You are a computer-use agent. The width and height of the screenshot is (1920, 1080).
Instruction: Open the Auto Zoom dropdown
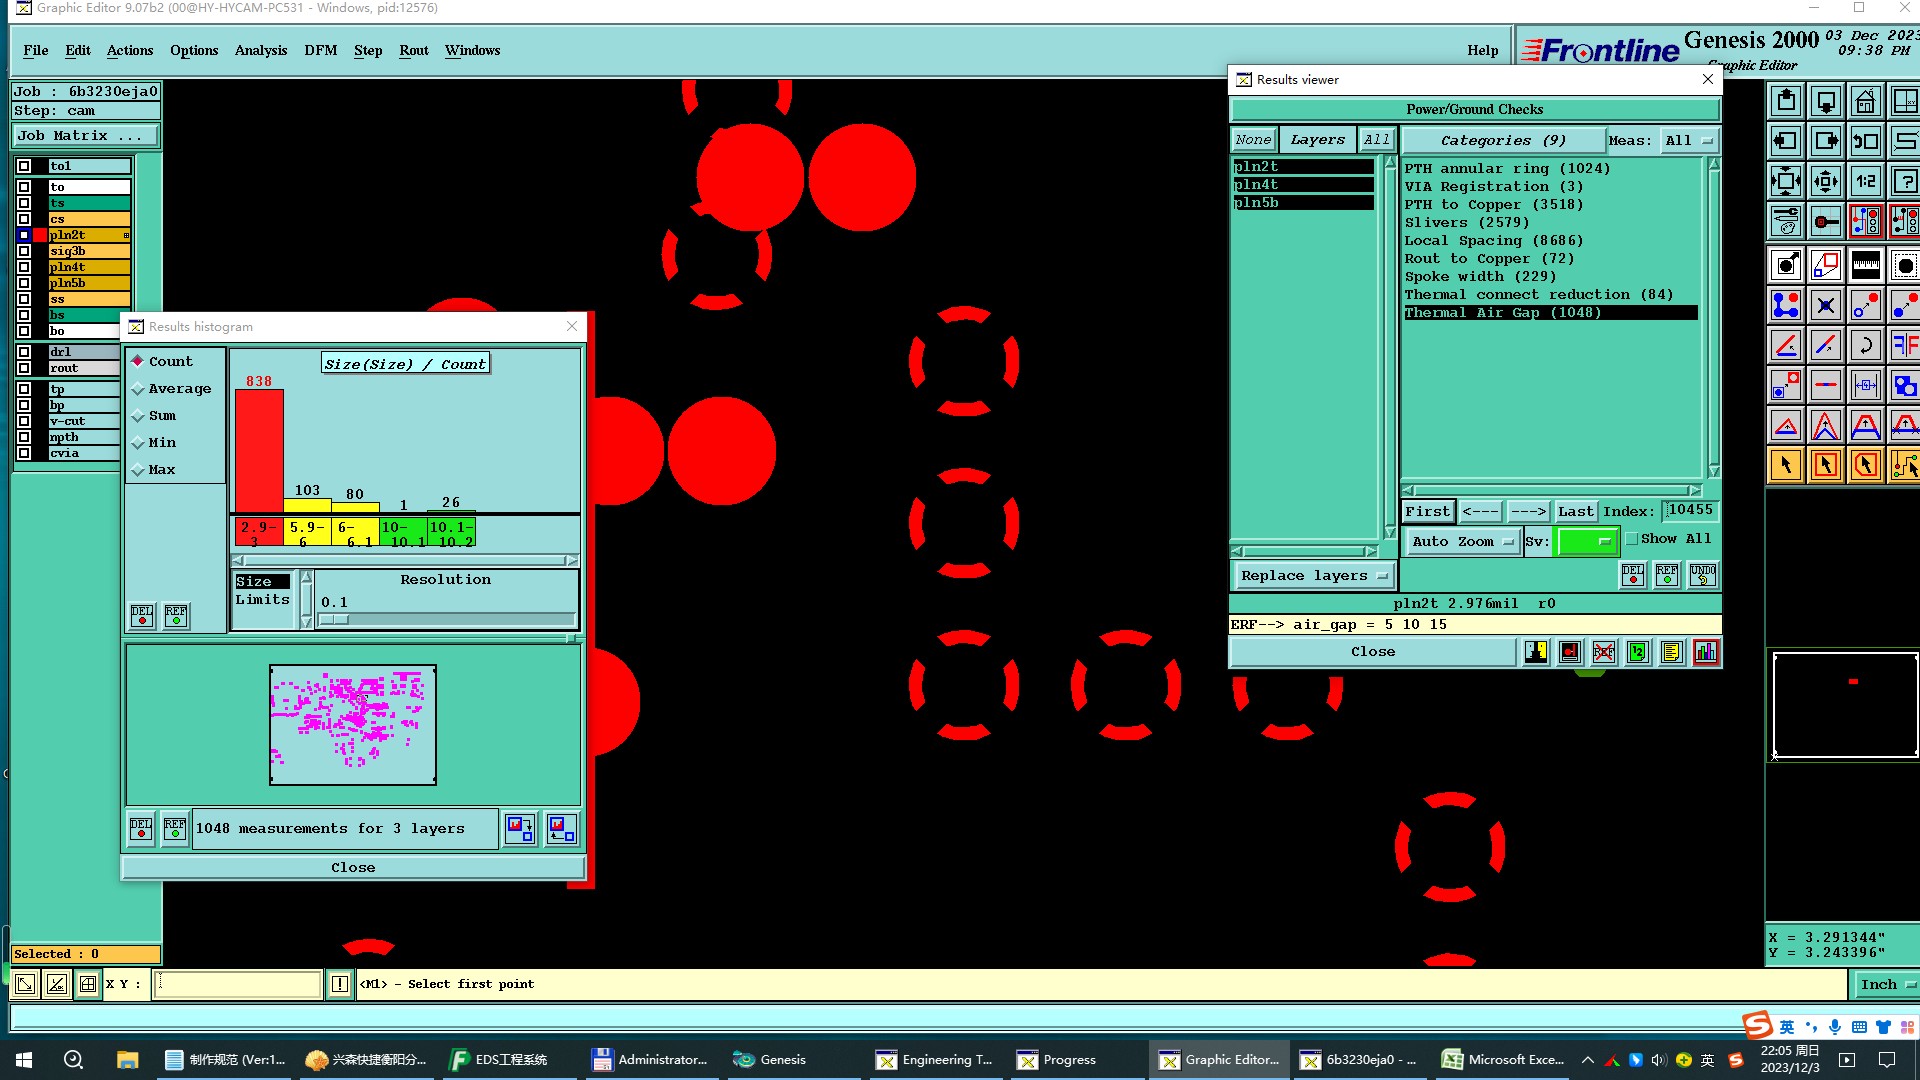coord(1461,541)
